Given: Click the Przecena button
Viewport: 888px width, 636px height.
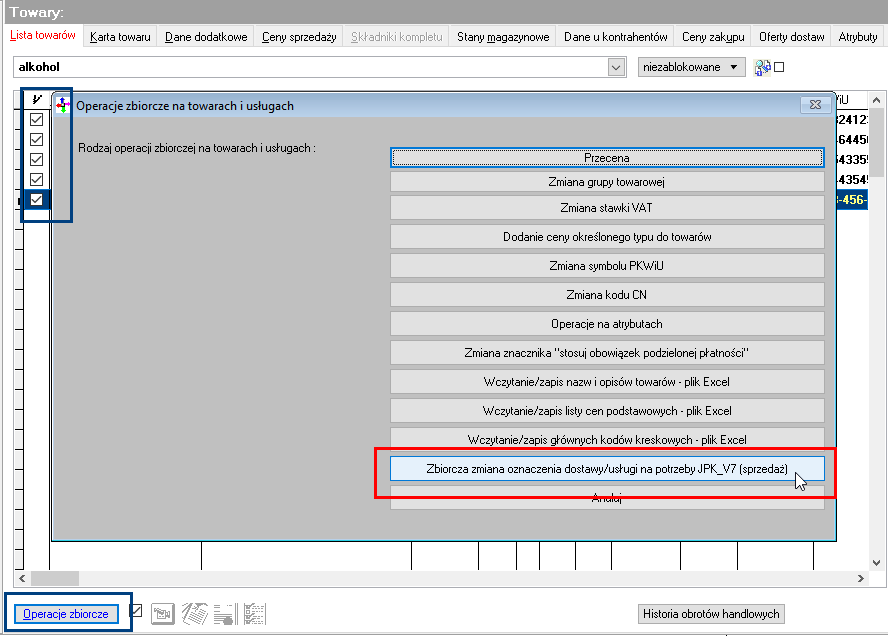Looking at the screenshot, I should point(607,158).
